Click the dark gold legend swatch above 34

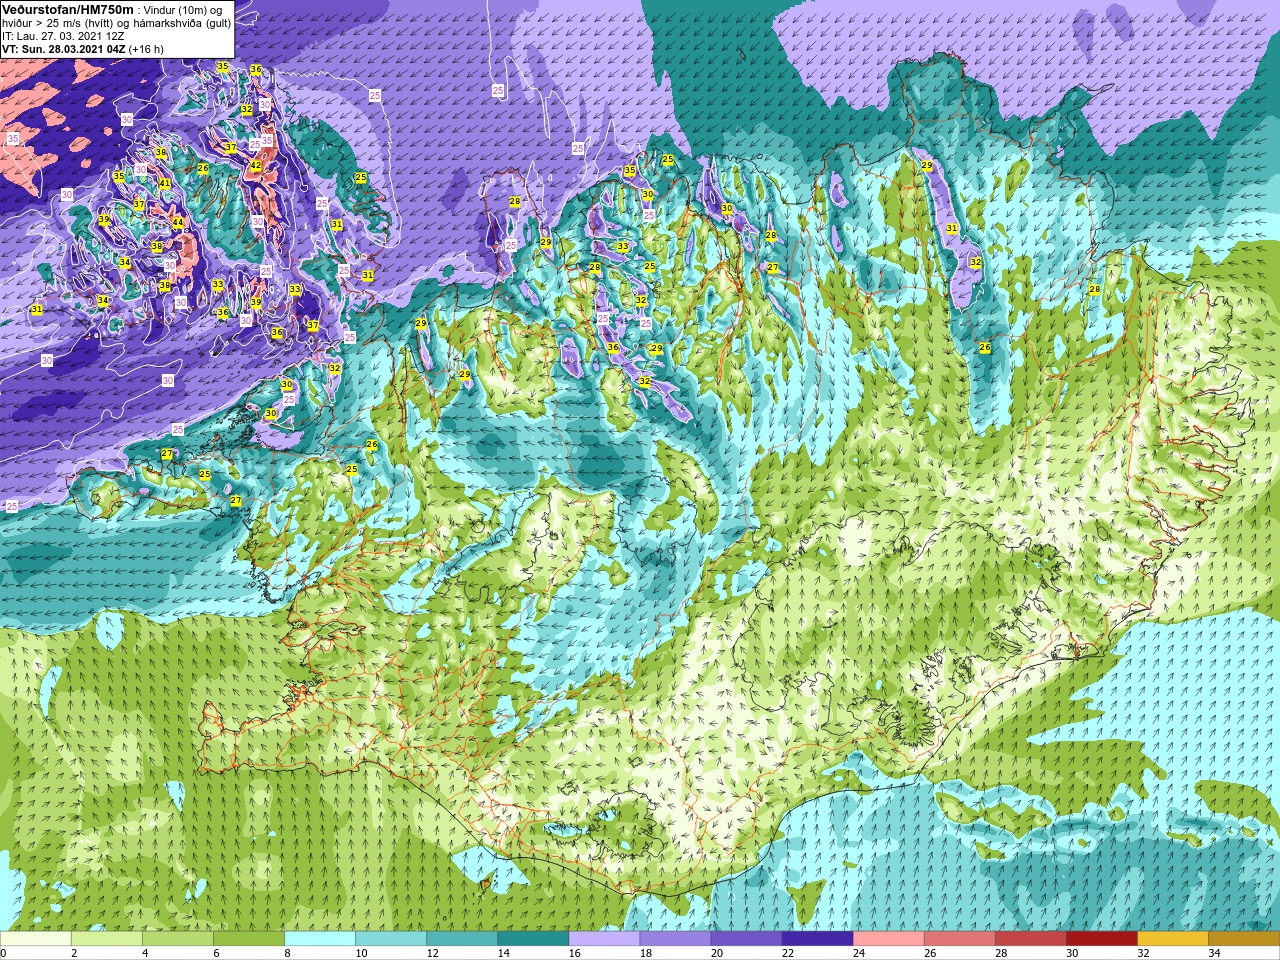click(1243, 939)
